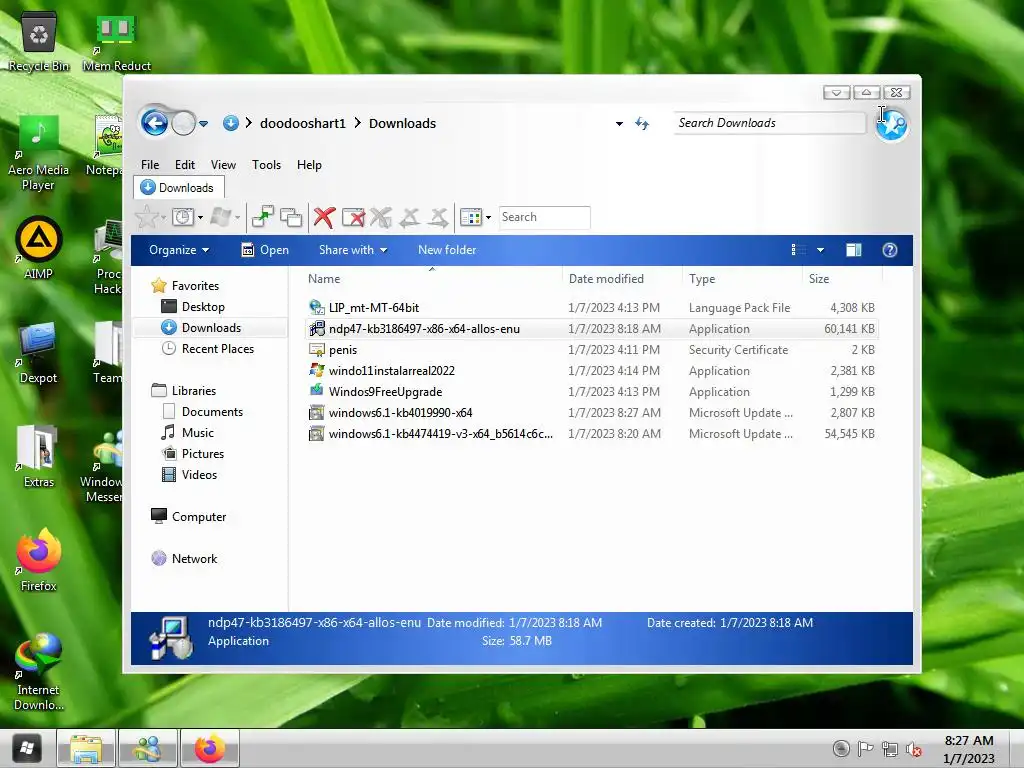Open Windows Explorer from the taskbar
Image resolution: width=1024 pixels, height=768 pixels.
(86, 748)
